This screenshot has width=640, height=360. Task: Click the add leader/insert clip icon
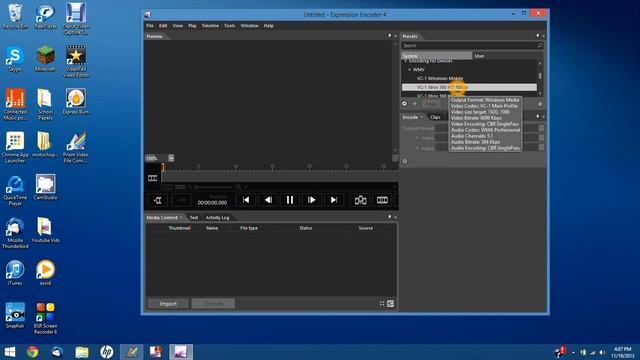pyautogui.click(x=158, y=200)
